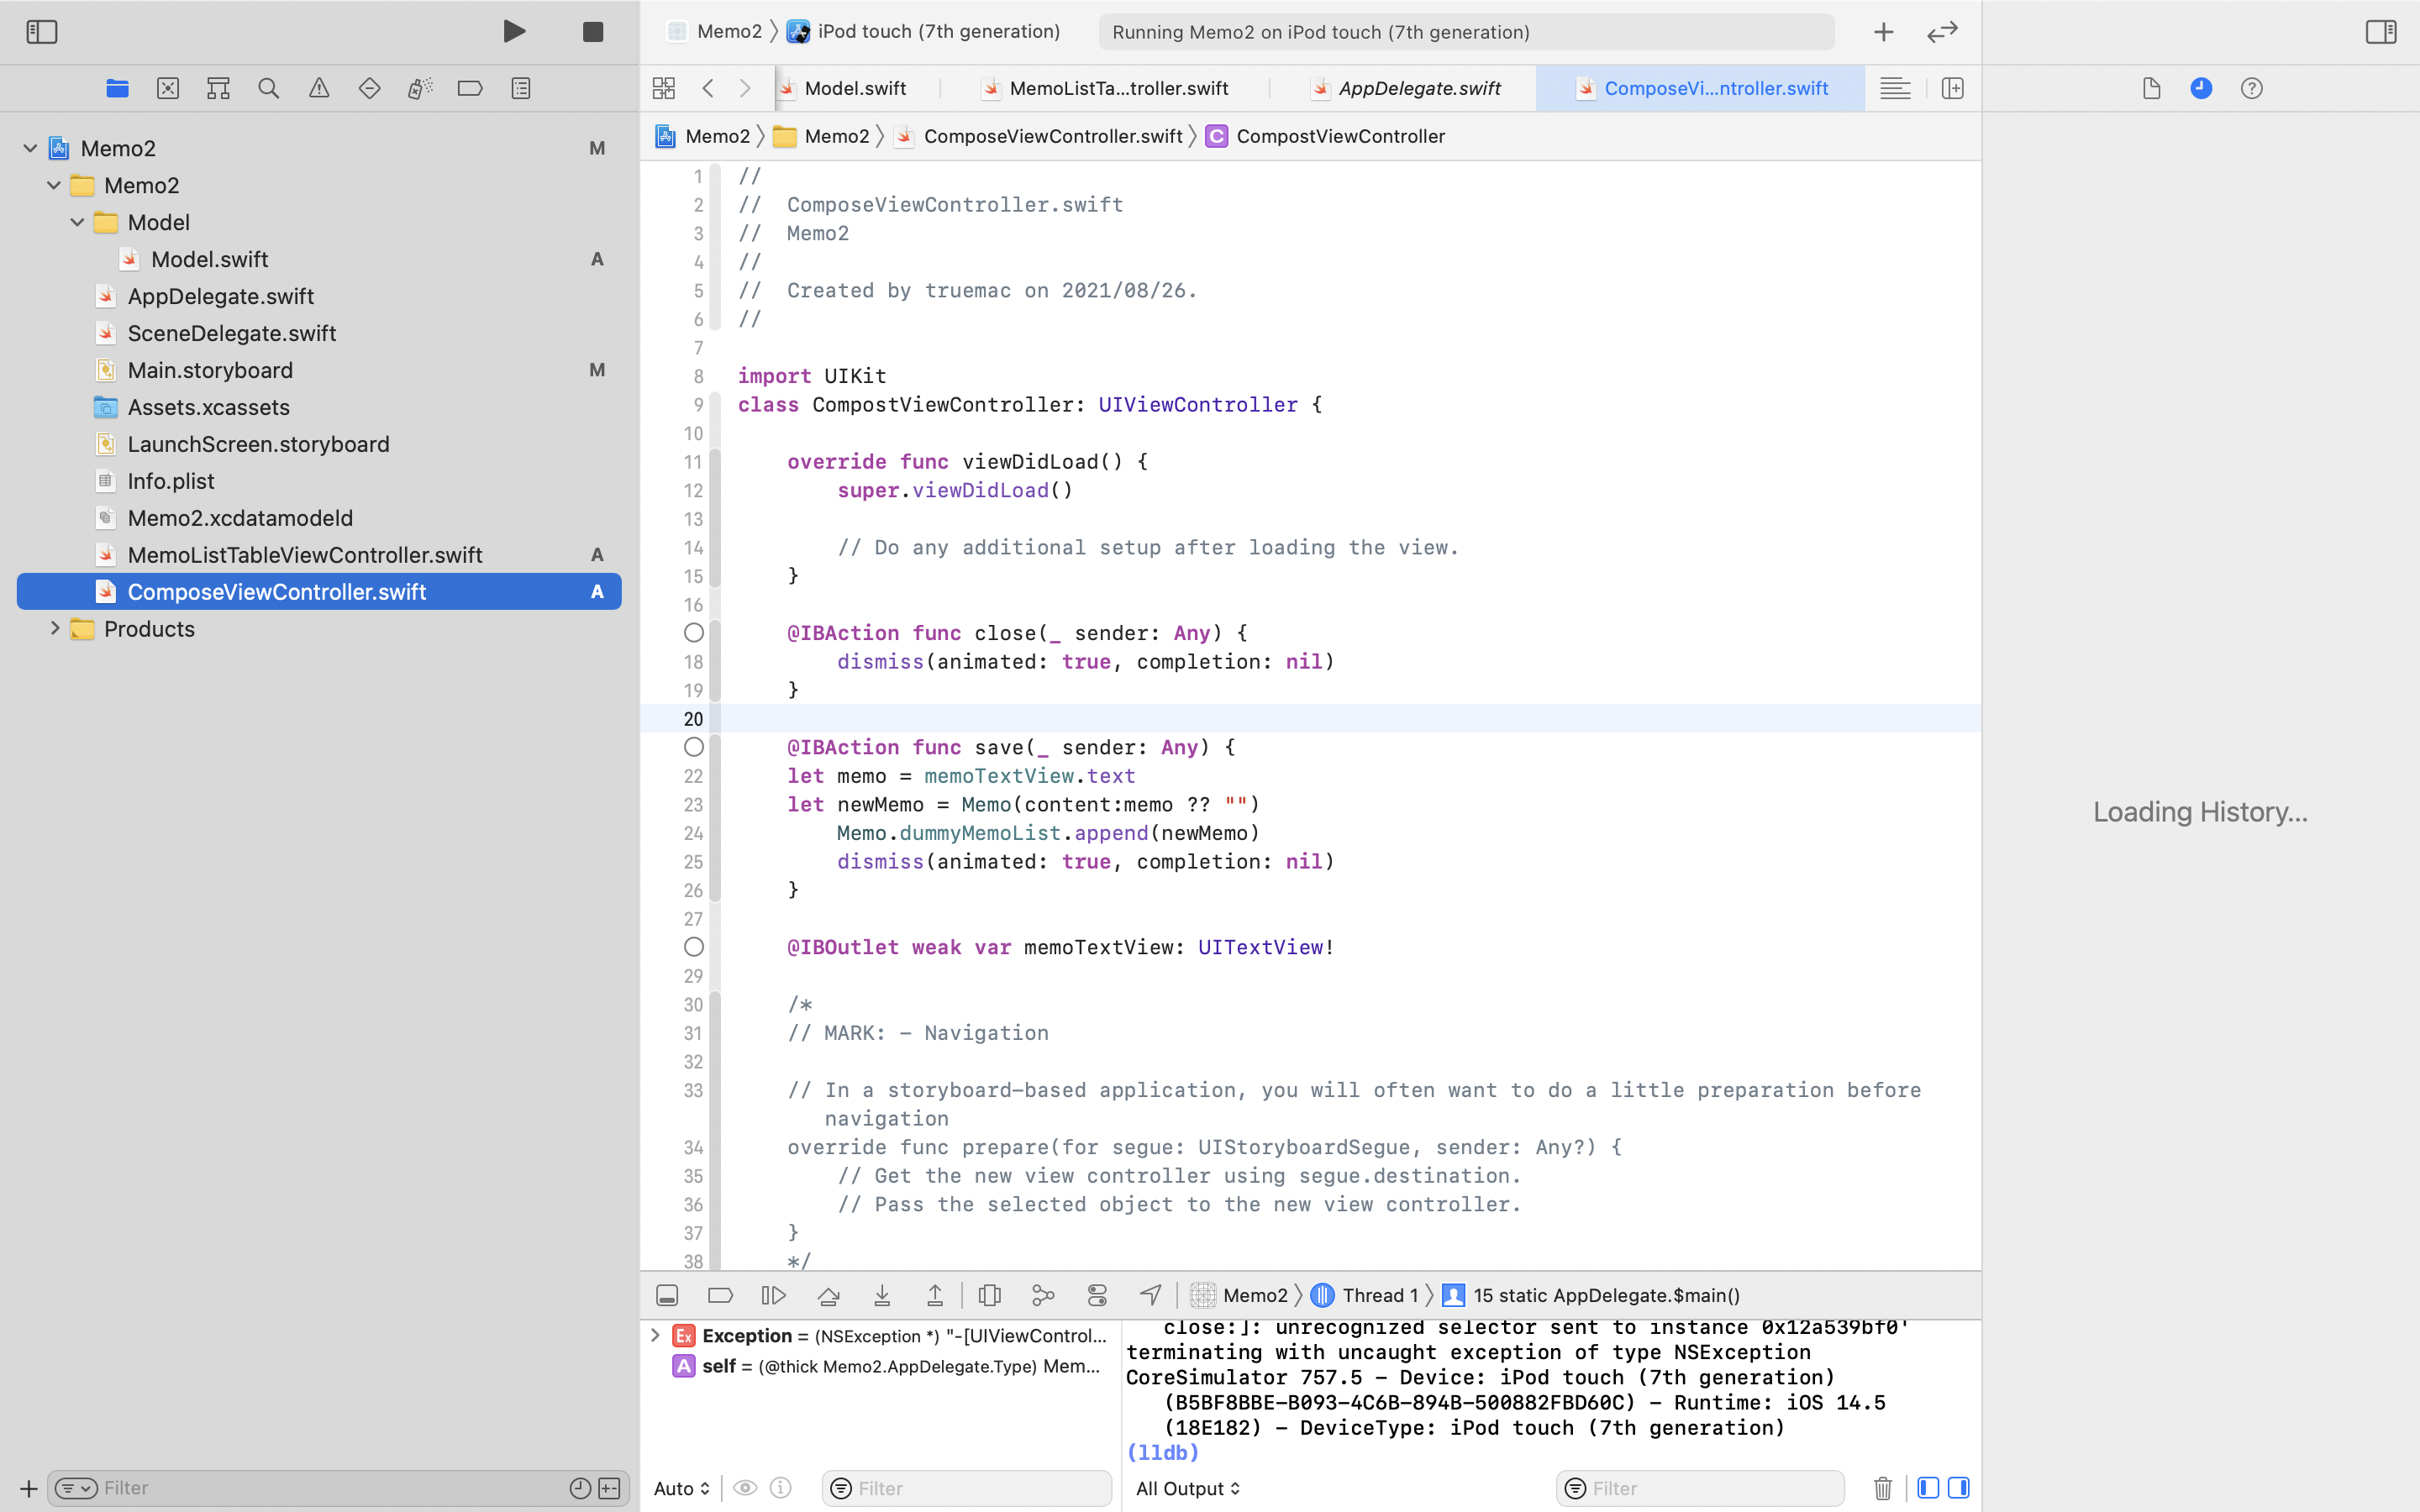Collapse the Model folder
Image resolution: width=2420 pixels, height=1512 pixels.
[78, 222]
